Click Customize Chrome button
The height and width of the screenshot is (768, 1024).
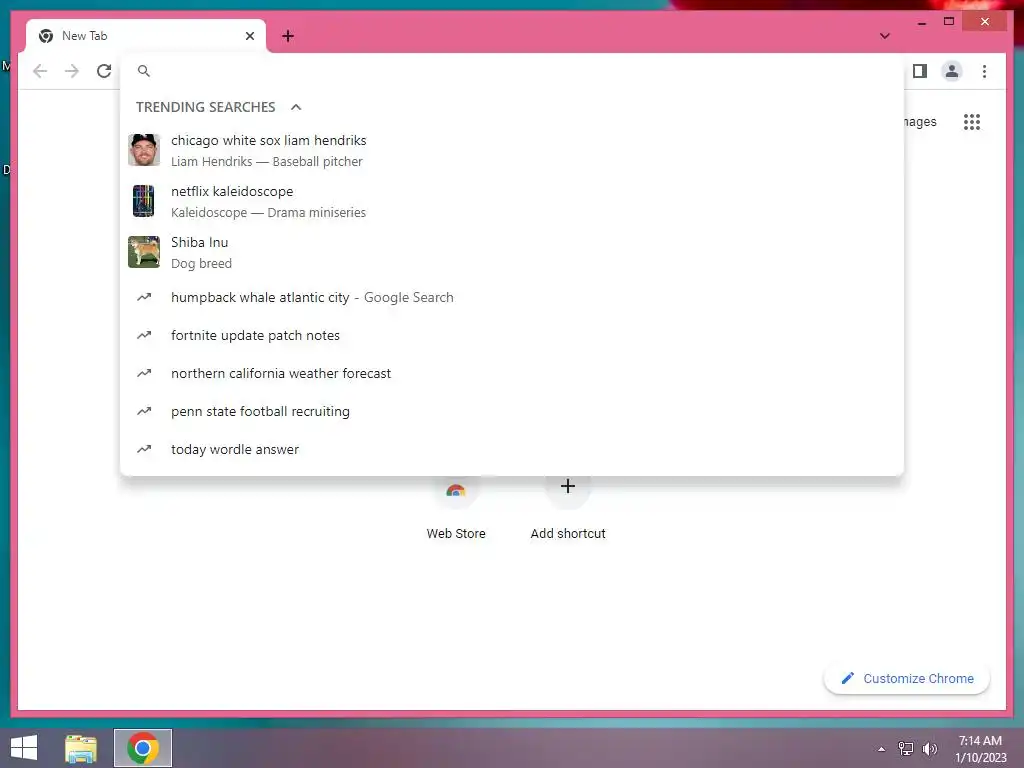[907, 679]
